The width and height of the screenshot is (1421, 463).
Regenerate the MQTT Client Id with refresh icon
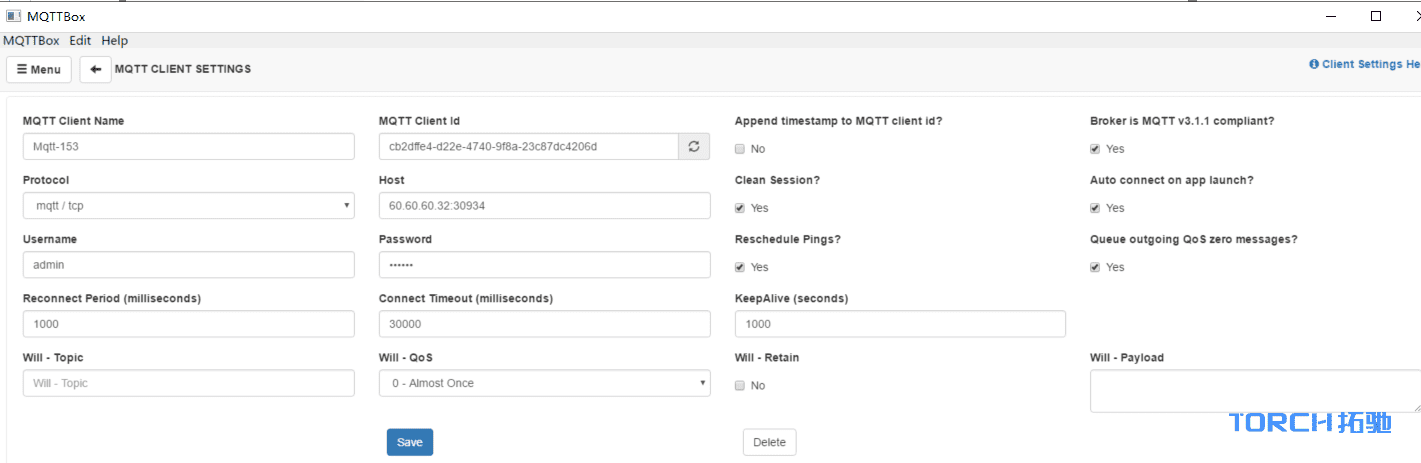tap(694, 146)
